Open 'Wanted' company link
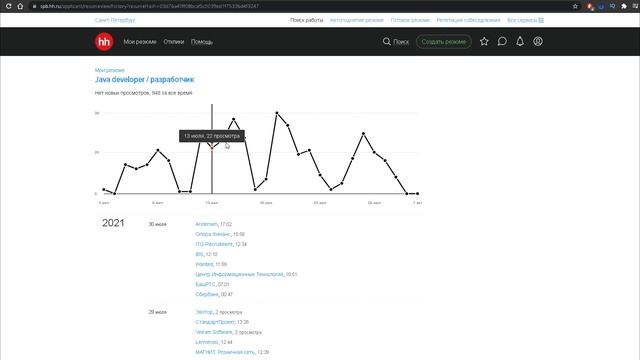 pyautogui.click(x=204, y=264)
